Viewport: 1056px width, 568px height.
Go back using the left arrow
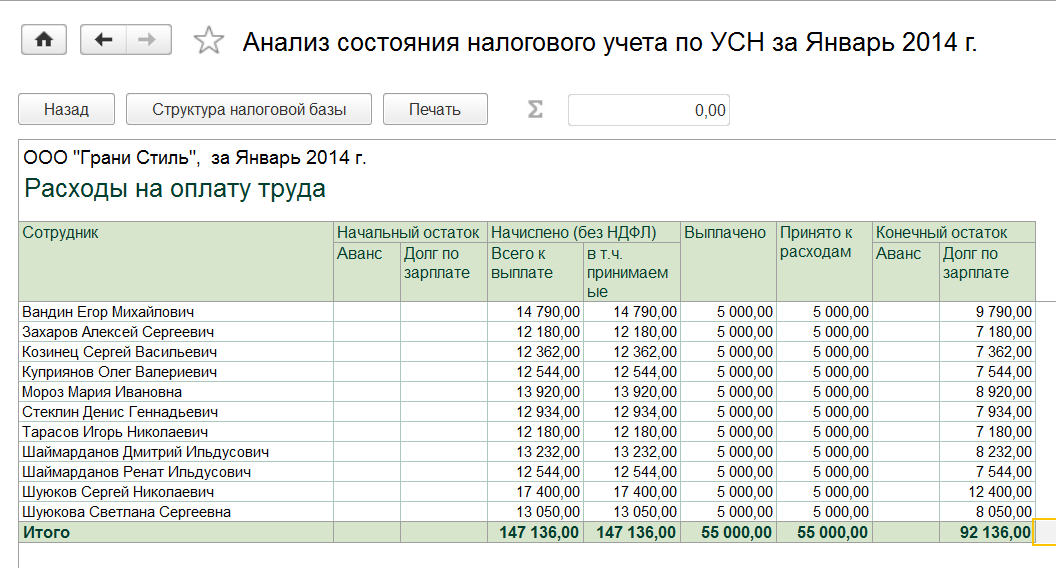coord(103,40)
